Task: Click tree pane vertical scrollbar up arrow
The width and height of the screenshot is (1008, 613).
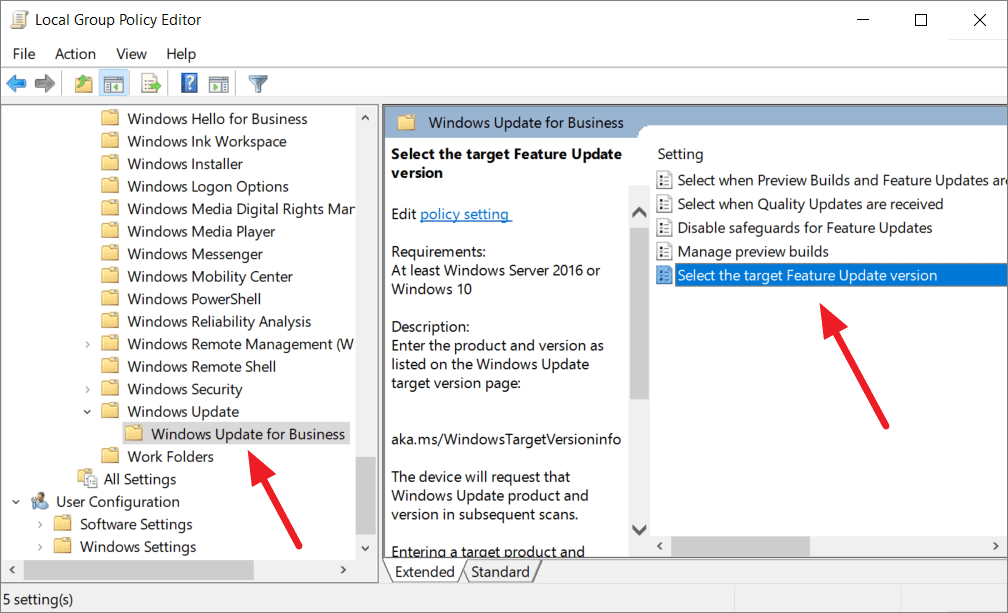Action: (365, 118)
